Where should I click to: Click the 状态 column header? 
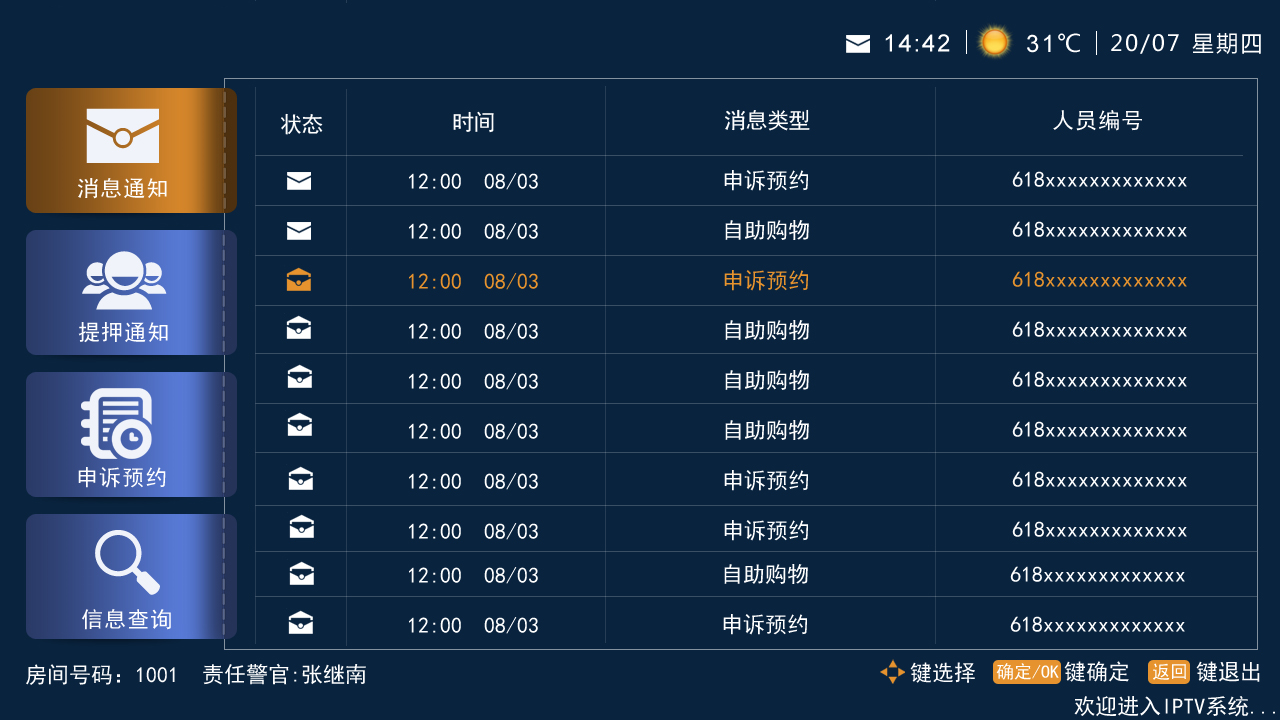coord(302,123)
